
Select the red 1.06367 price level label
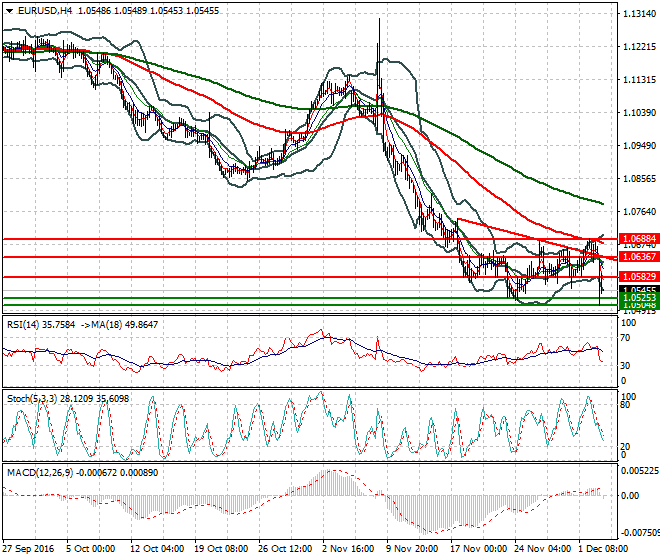639,257
